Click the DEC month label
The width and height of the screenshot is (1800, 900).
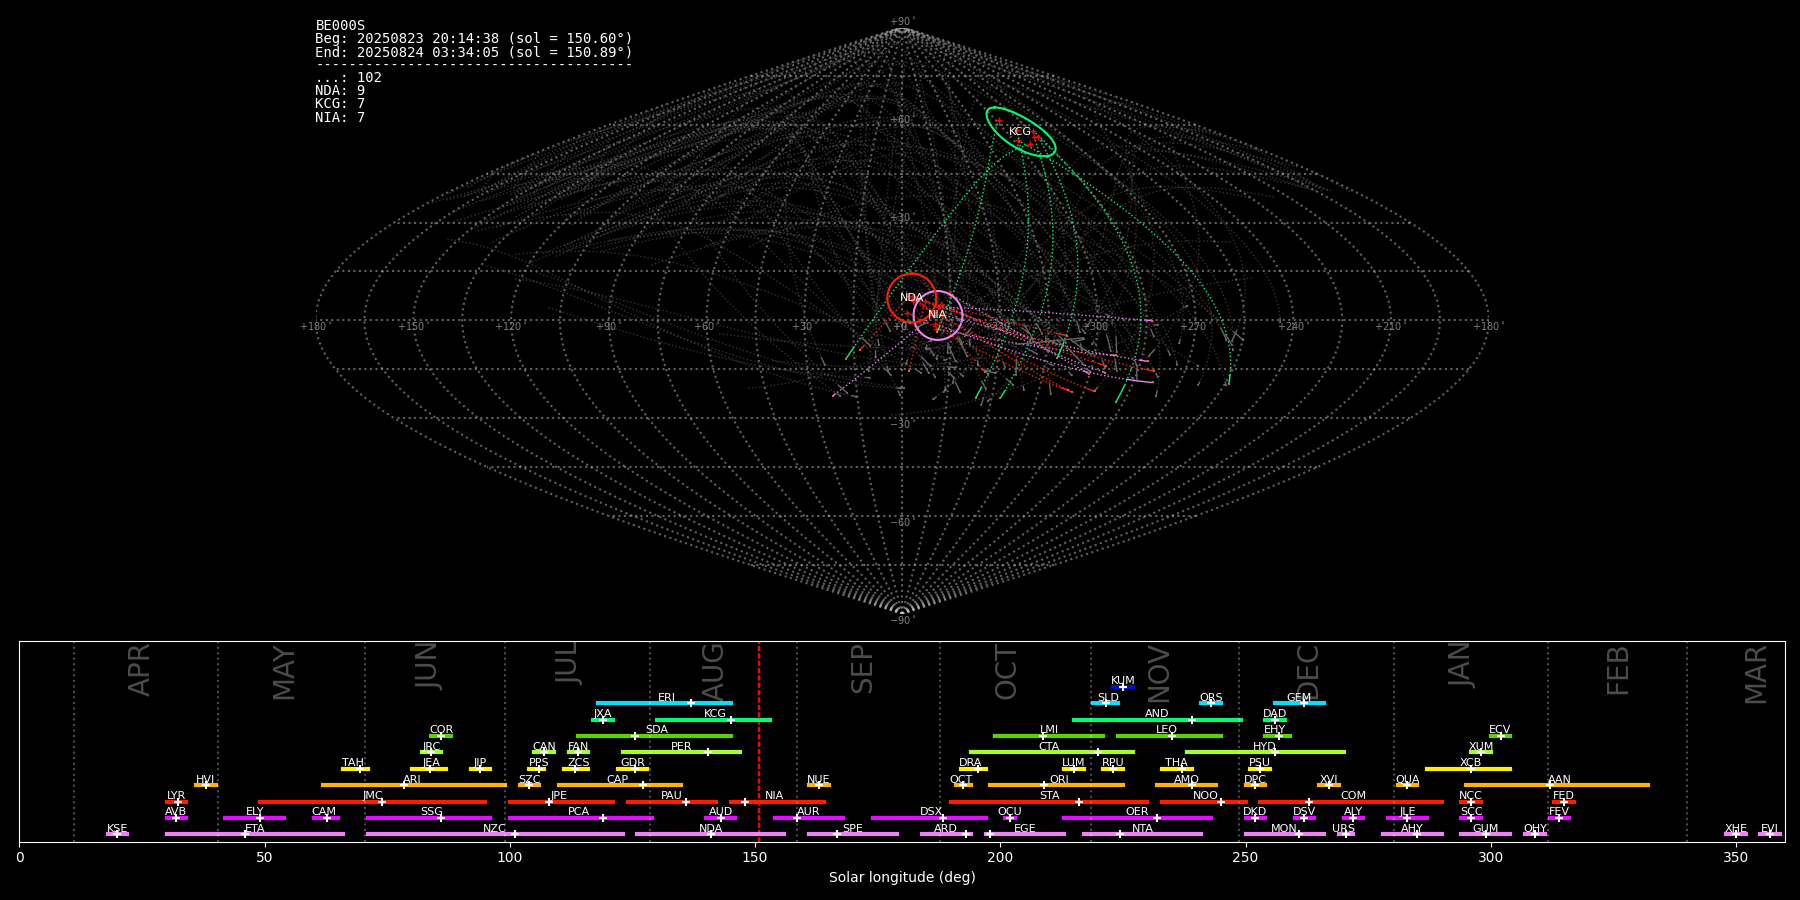coord(1308,671)
